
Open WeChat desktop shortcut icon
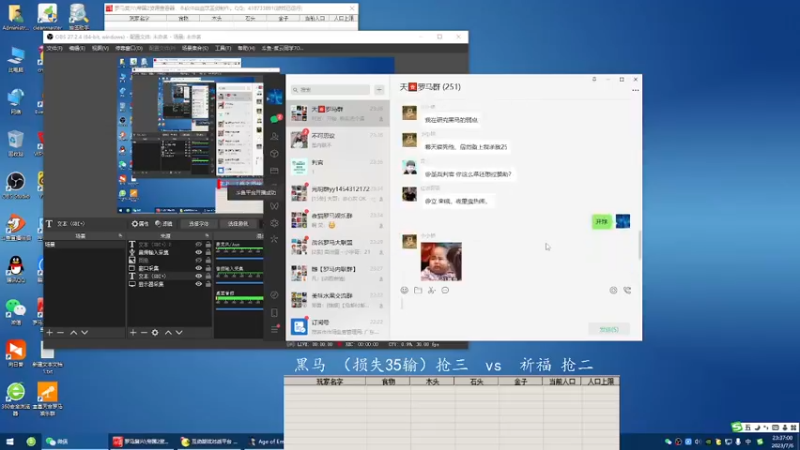[x=16, y=311]
